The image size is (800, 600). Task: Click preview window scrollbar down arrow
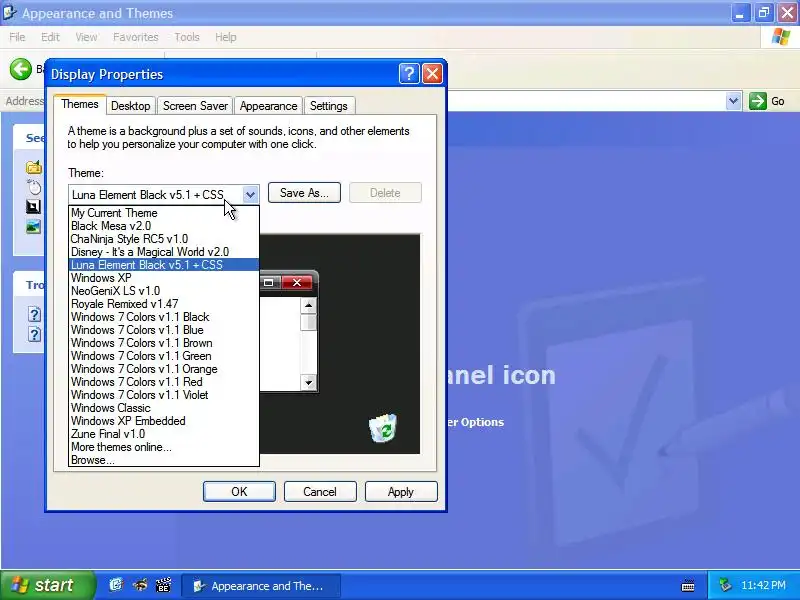(308, 383)
